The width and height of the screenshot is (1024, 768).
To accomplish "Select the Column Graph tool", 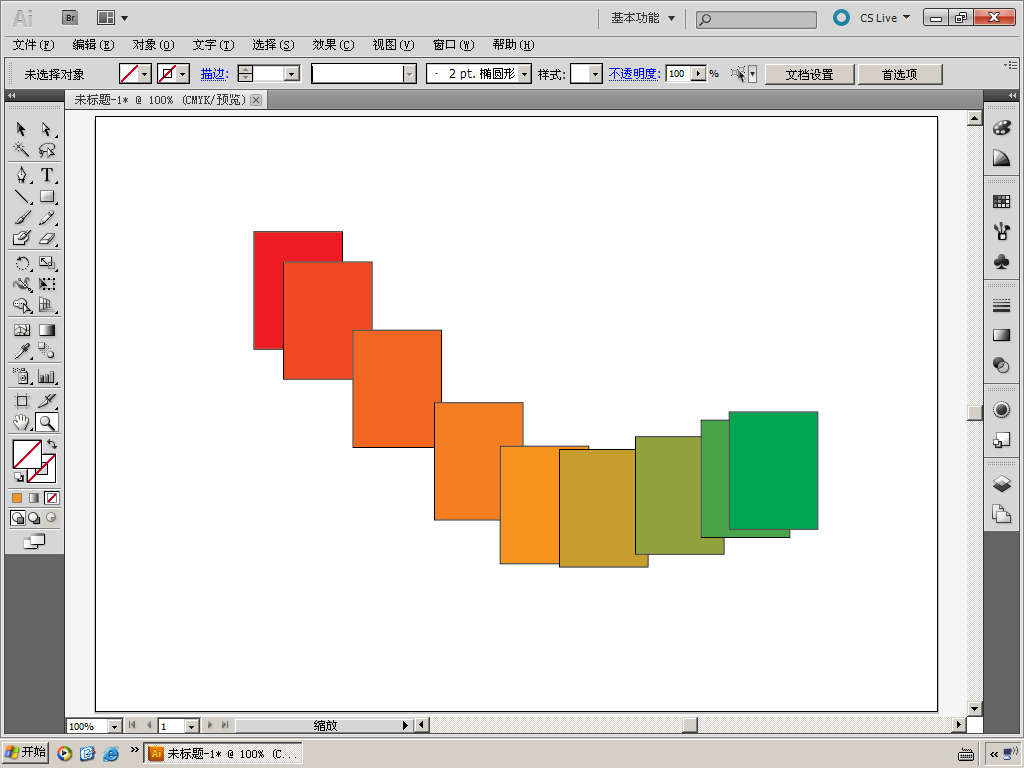I will 46,376.
